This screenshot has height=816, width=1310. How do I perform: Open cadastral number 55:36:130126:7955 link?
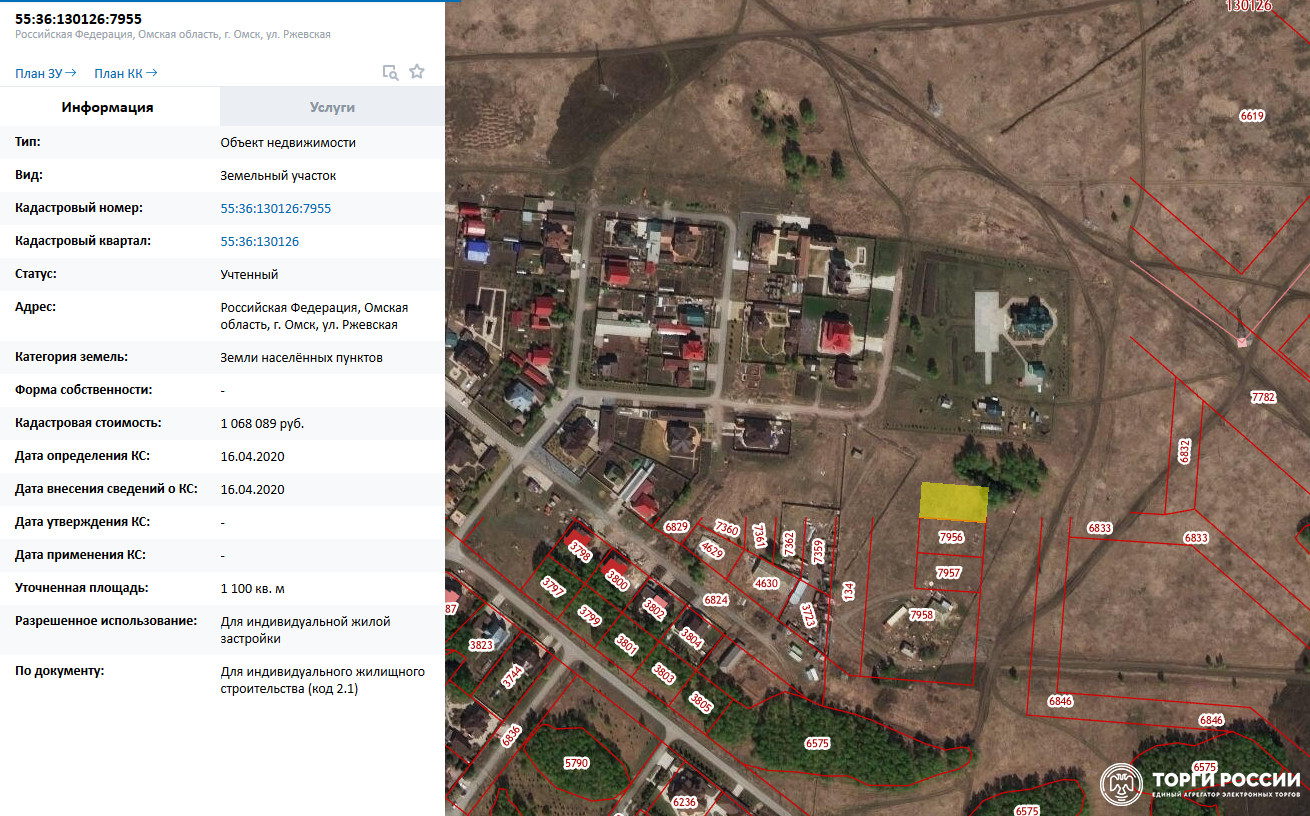click(275, 209)
